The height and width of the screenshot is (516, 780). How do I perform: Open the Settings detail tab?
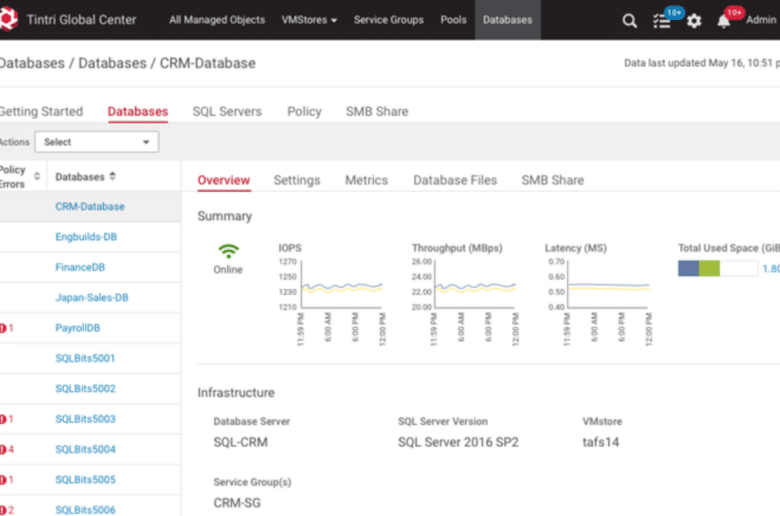[297, 180]
